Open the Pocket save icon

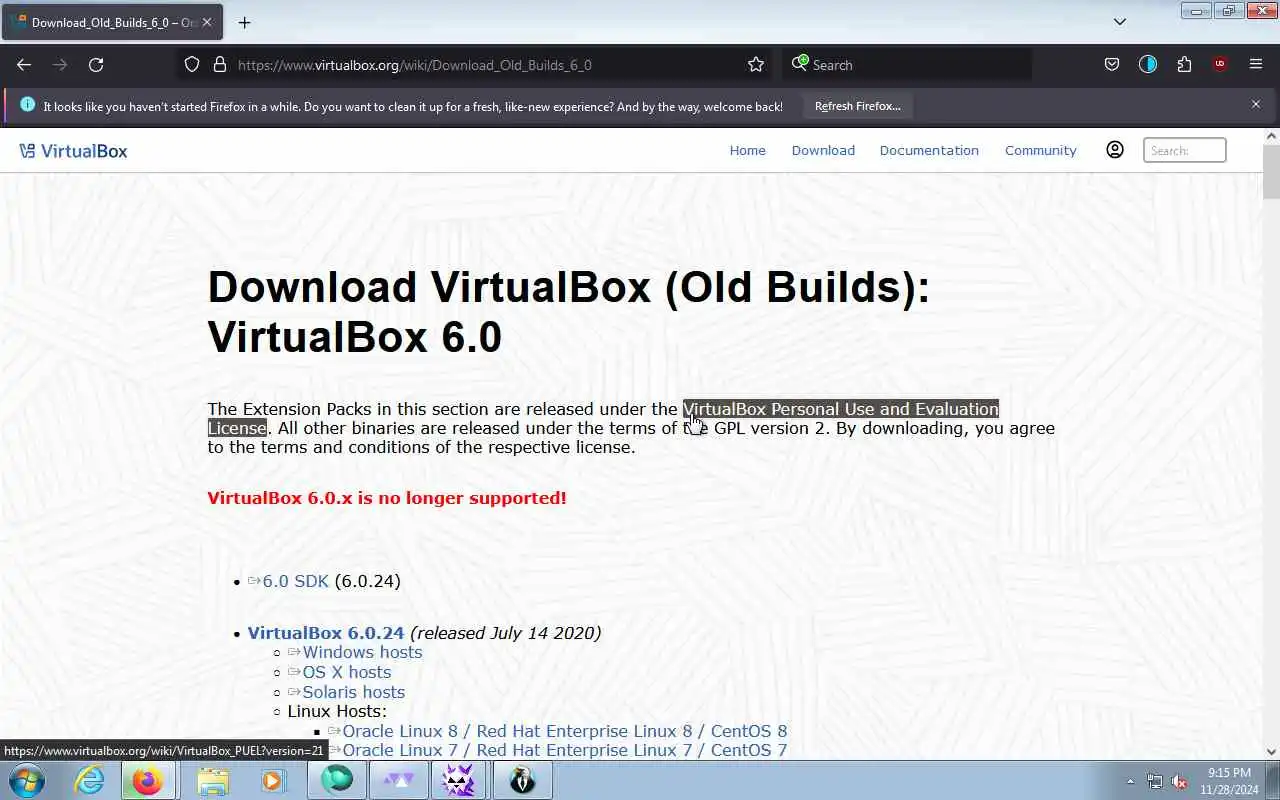[x=1111, y=64]
